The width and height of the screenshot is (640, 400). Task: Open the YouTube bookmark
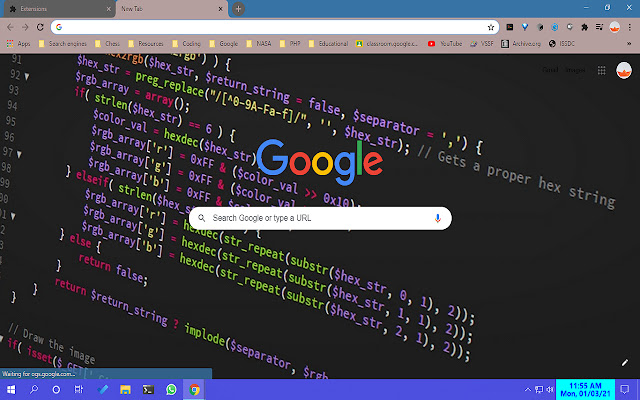click(x=445, y=44)
